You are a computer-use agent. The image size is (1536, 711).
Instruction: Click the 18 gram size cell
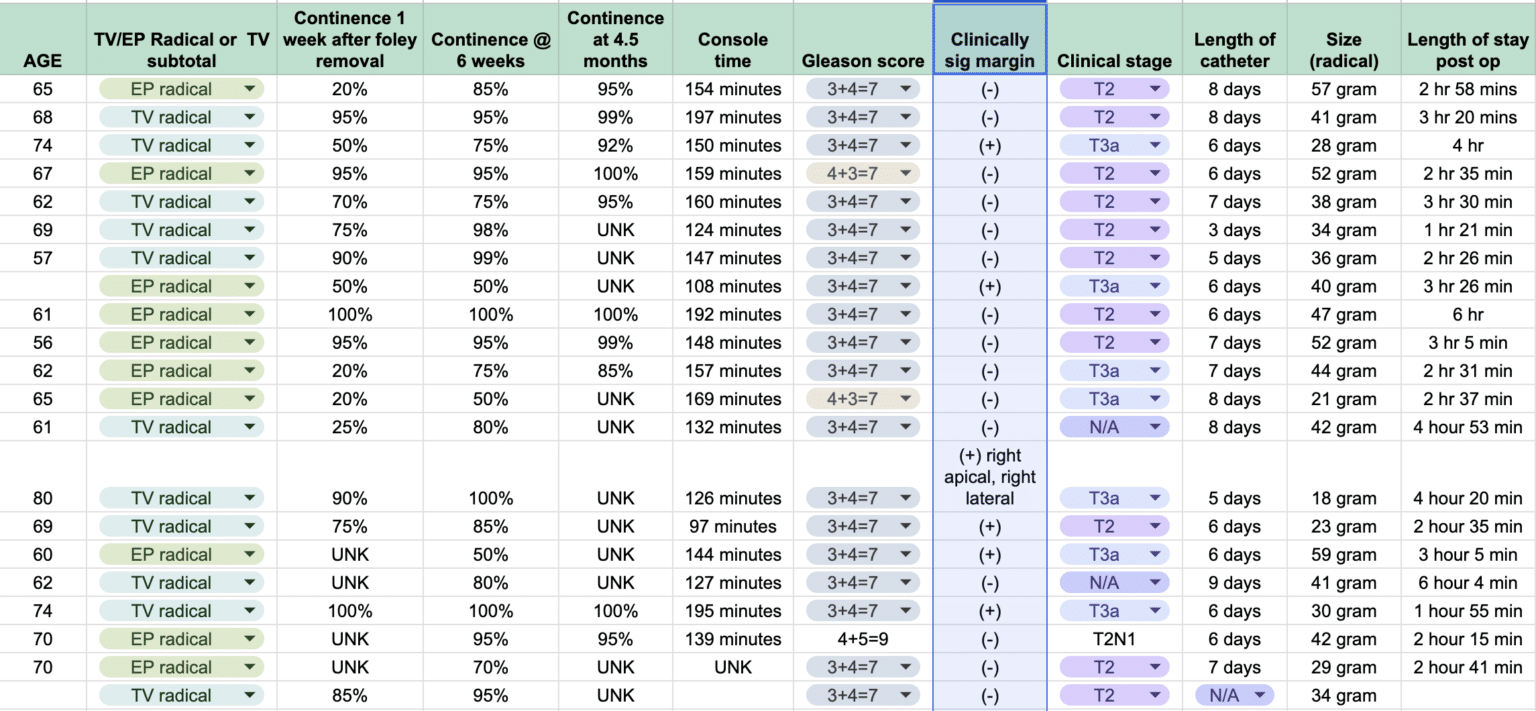pos(1343,498)
